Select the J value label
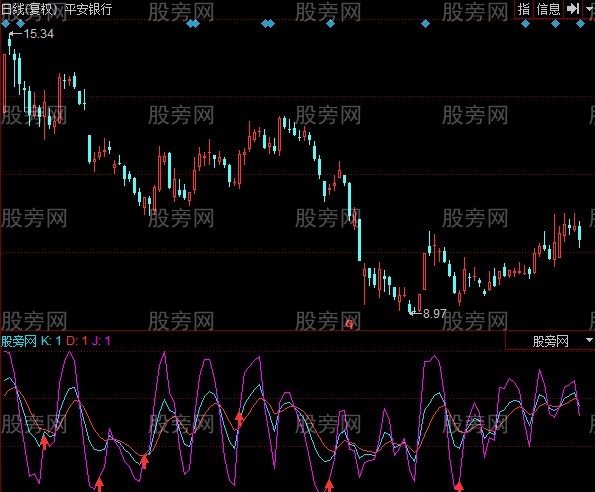Image resolution: width=595 pixels, height=492 pixels. click(x=101, y=341)
